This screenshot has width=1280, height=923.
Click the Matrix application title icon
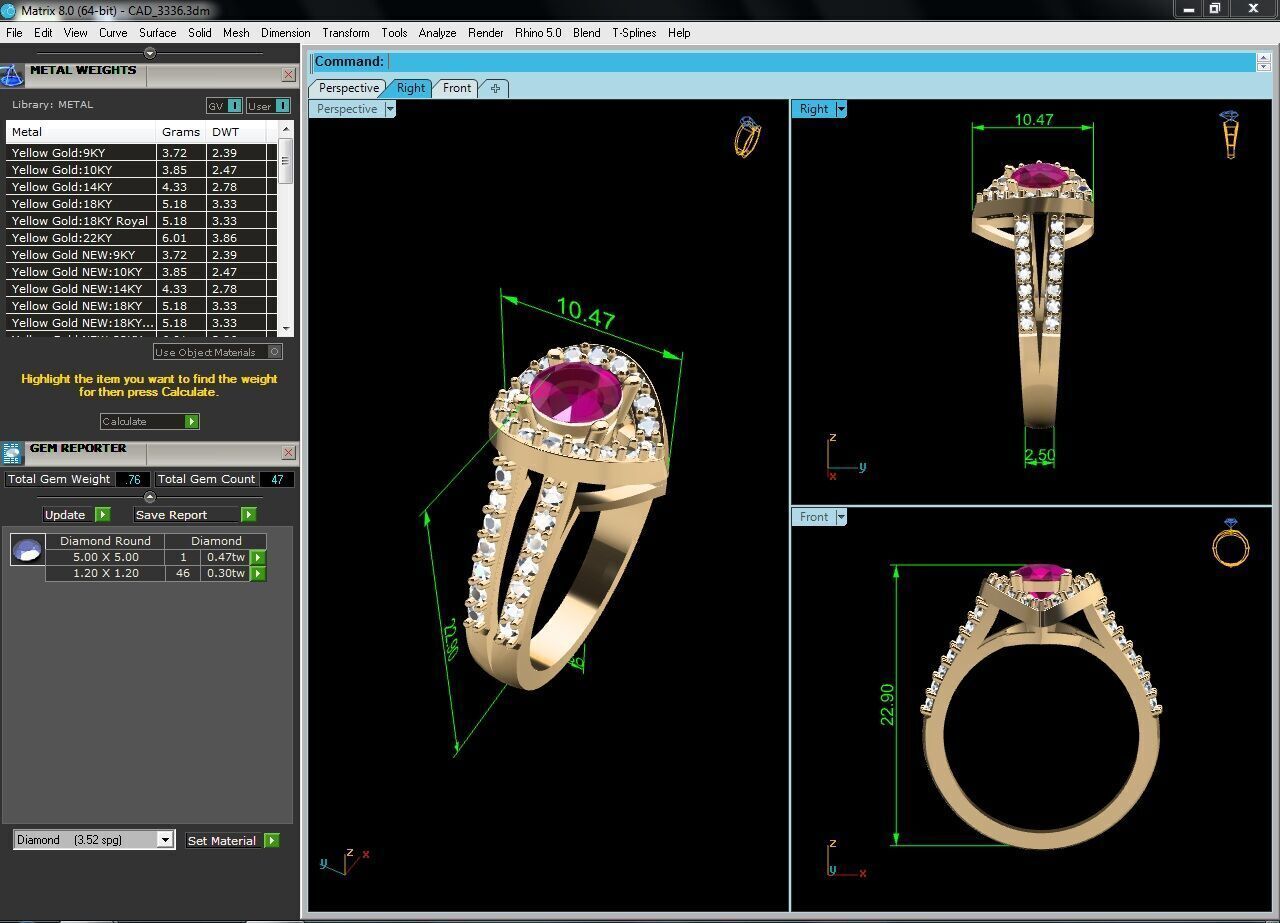9,9
